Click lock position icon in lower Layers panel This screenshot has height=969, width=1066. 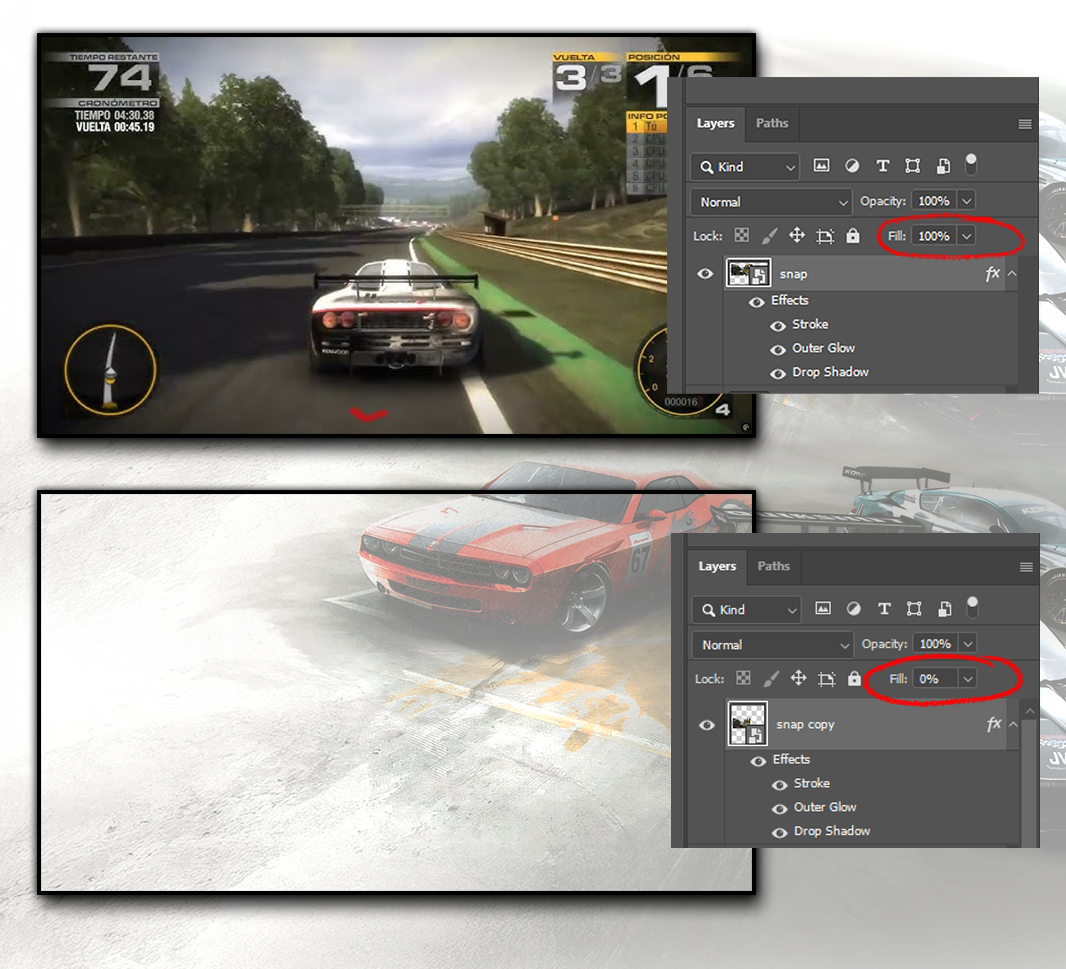click(x=798, y=679)
